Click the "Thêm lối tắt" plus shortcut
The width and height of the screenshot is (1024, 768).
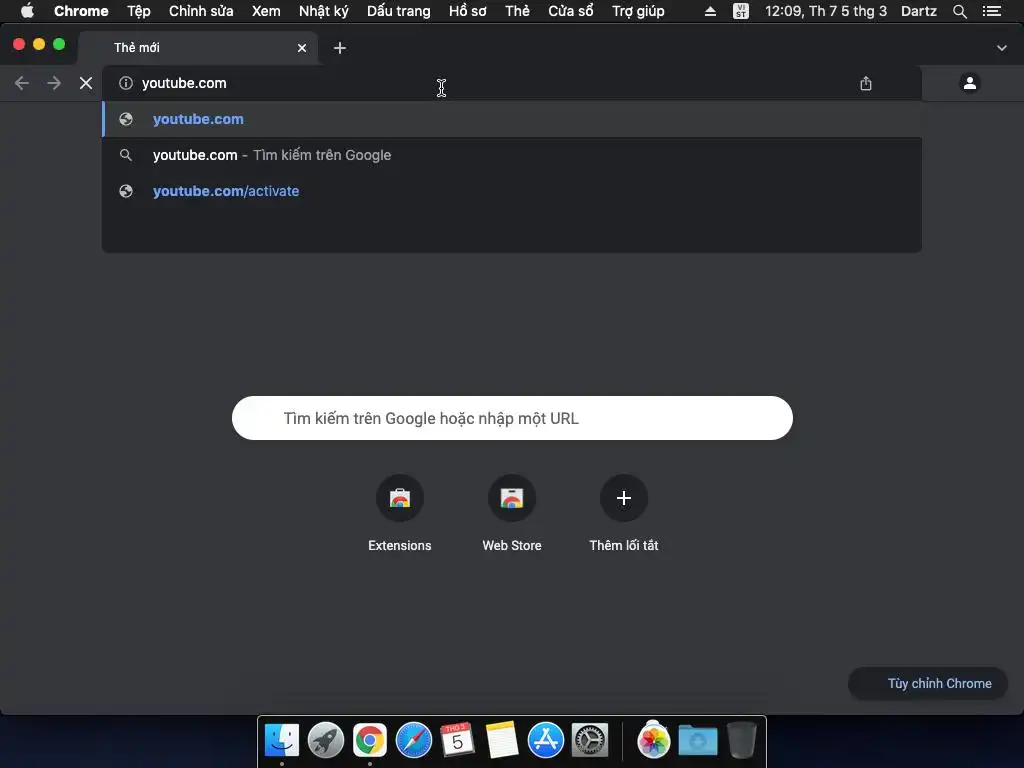(x=624, y=514)
